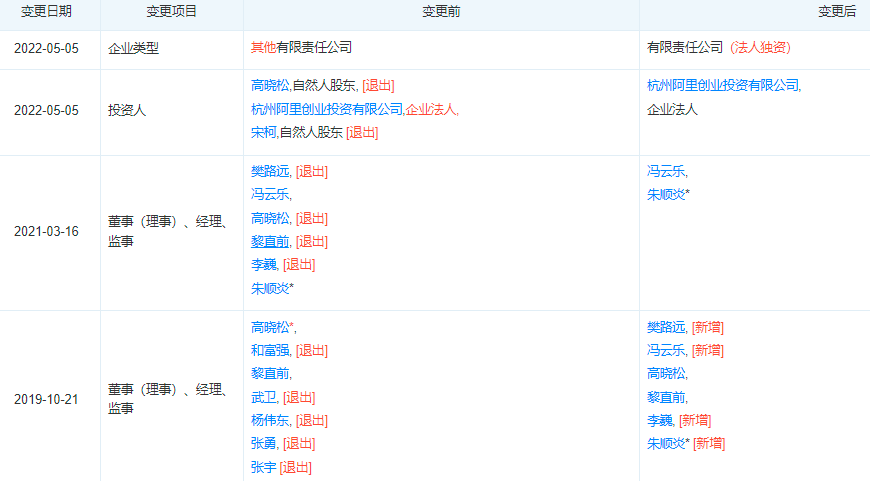
Task: Open the 宋柯 shareholder link
Action: pyautogui.click(x=264, y=132)
